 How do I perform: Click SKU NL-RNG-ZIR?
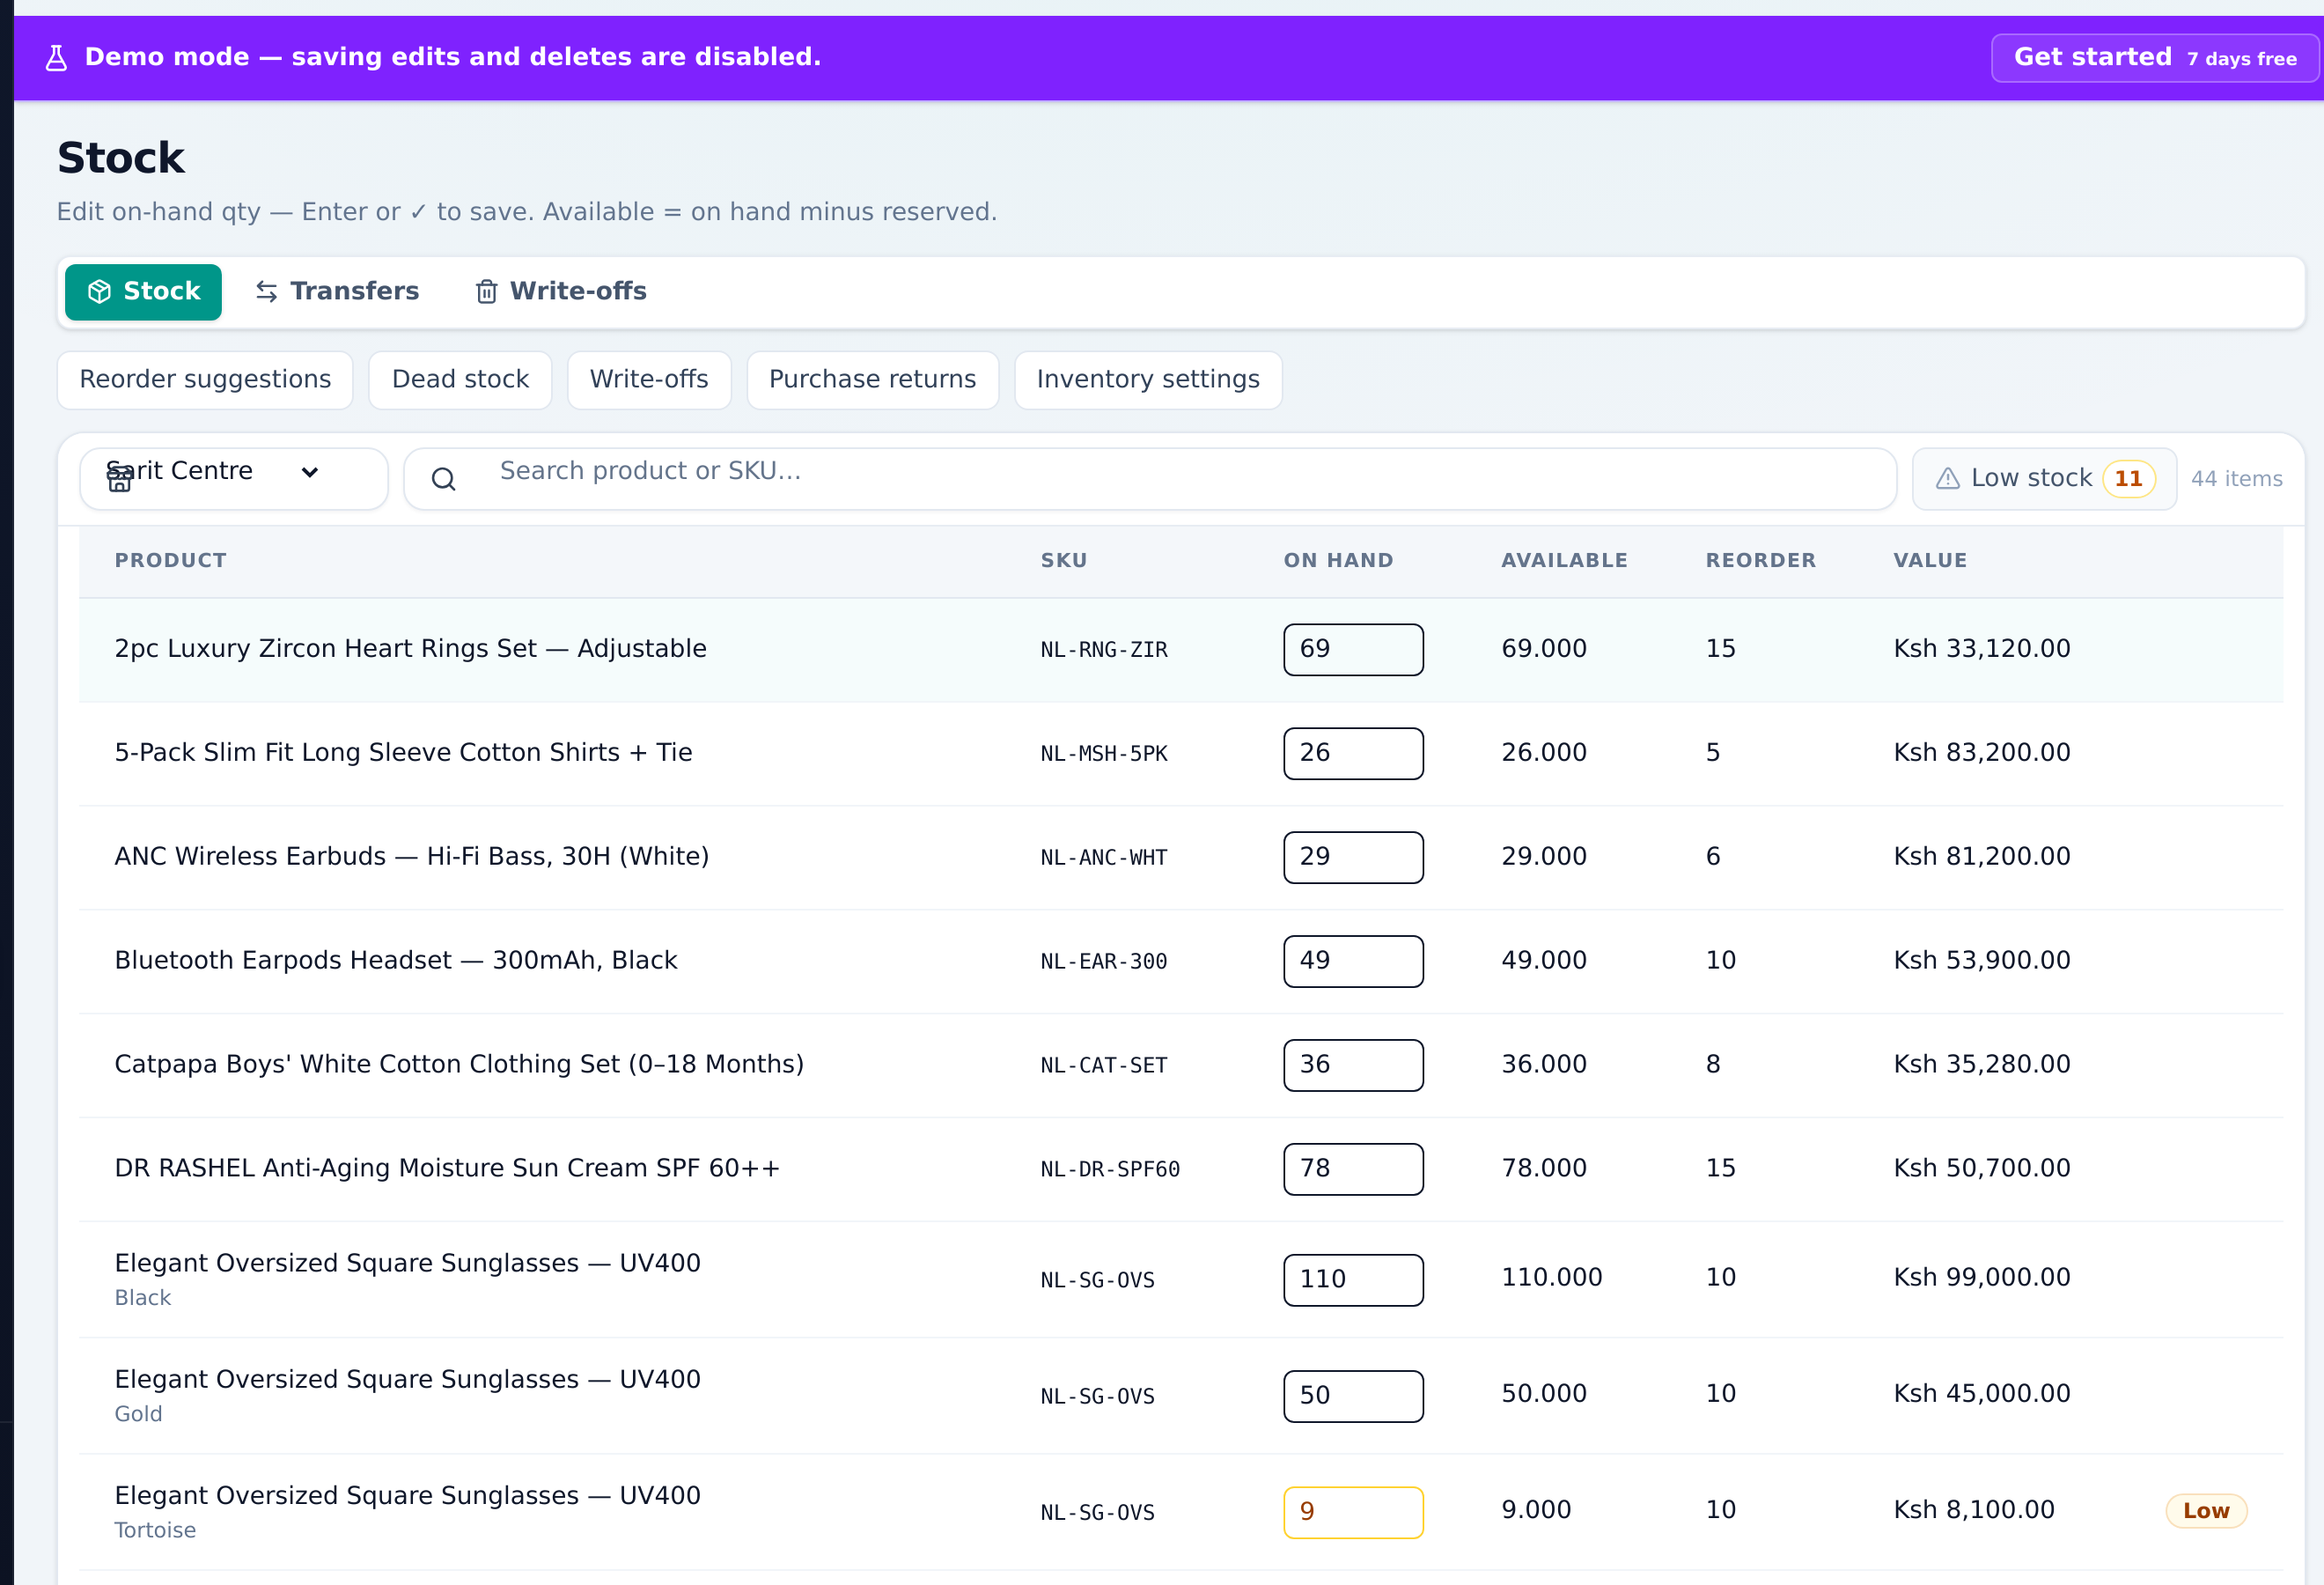[x=1104, y=650]
